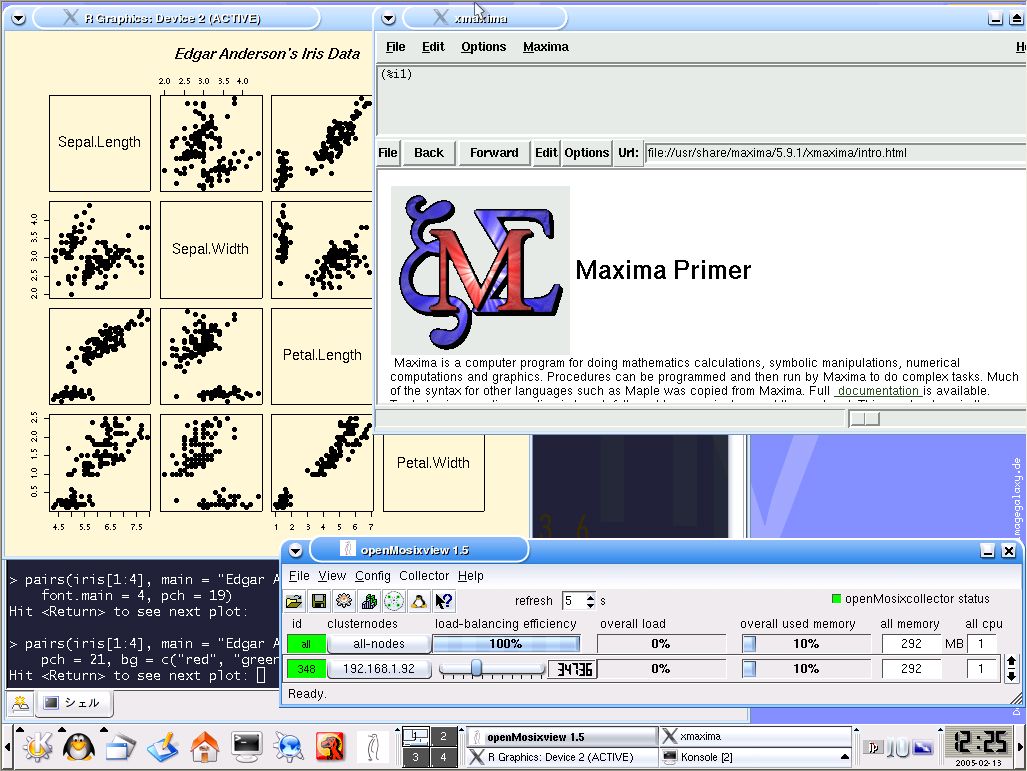Click the 192.168.1.92 node button
The width and height of the screenshot is (1027, 771).
click(x=379, y=669)
